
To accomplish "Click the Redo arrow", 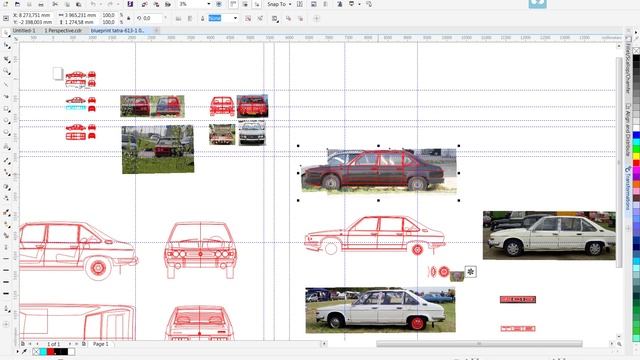I will tap(110, 4).
